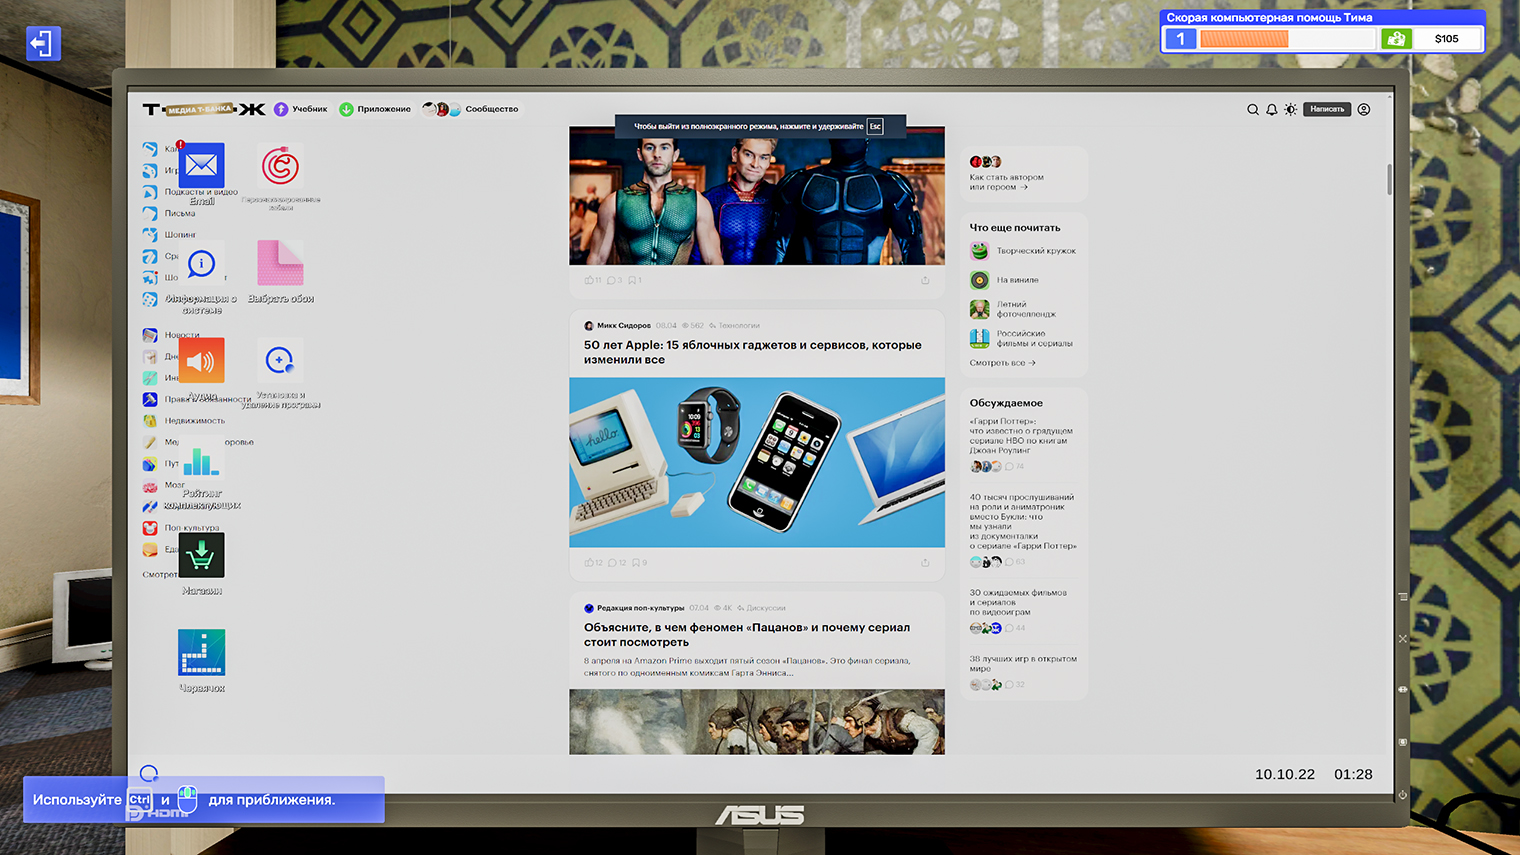Expand Смотреть все under Что еще почитать
This screenshot has width=1520, height=855.
[x=1002, y=363]
